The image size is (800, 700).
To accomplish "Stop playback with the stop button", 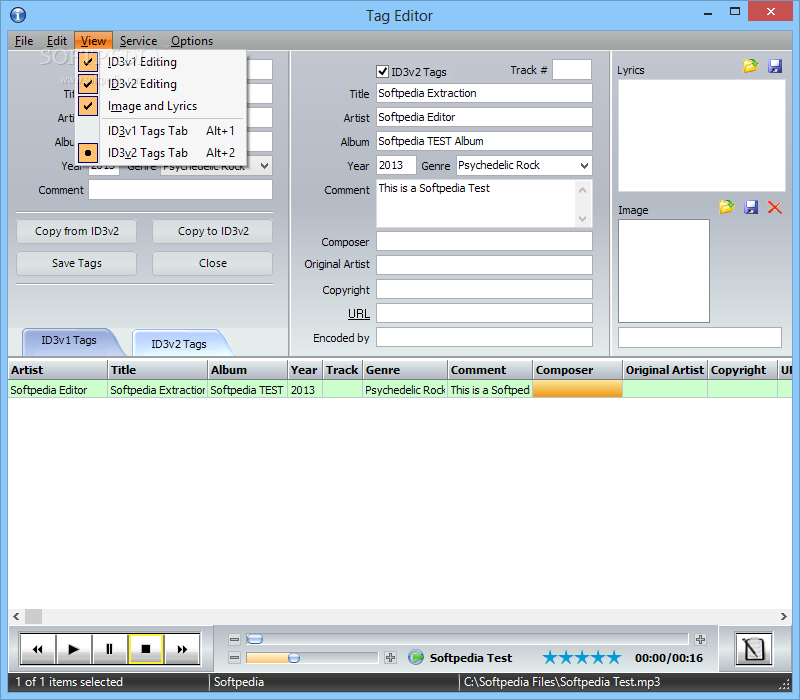I will coord(146,649).
